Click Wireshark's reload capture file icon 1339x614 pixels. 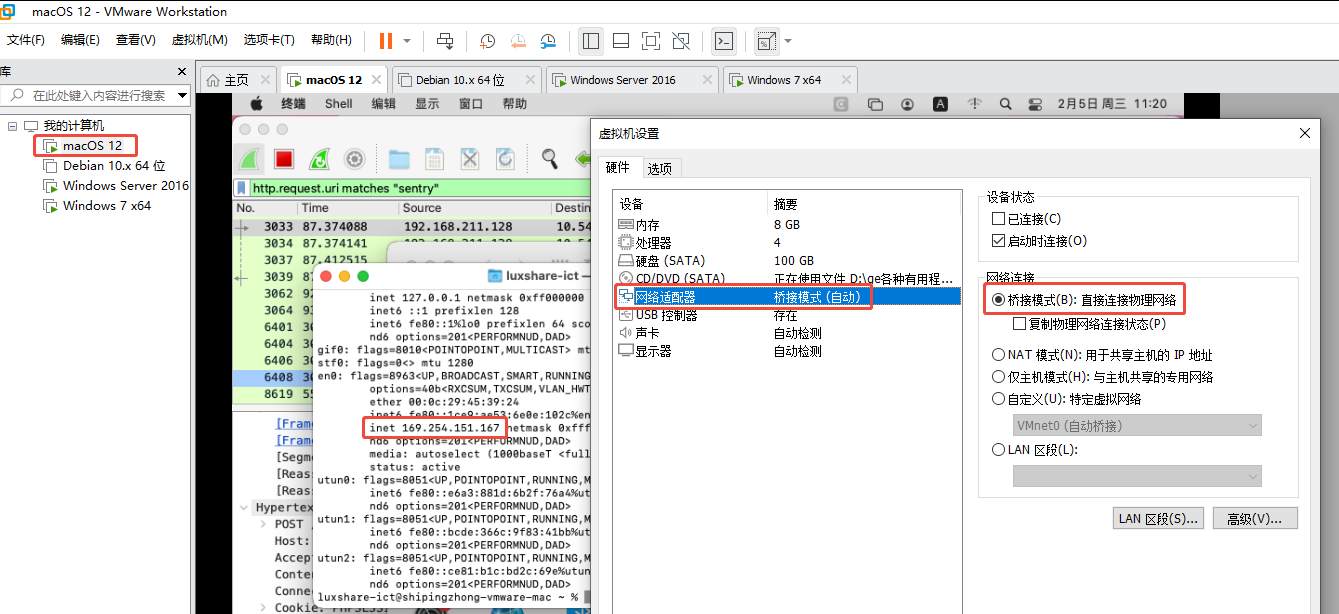coord(505,159)
